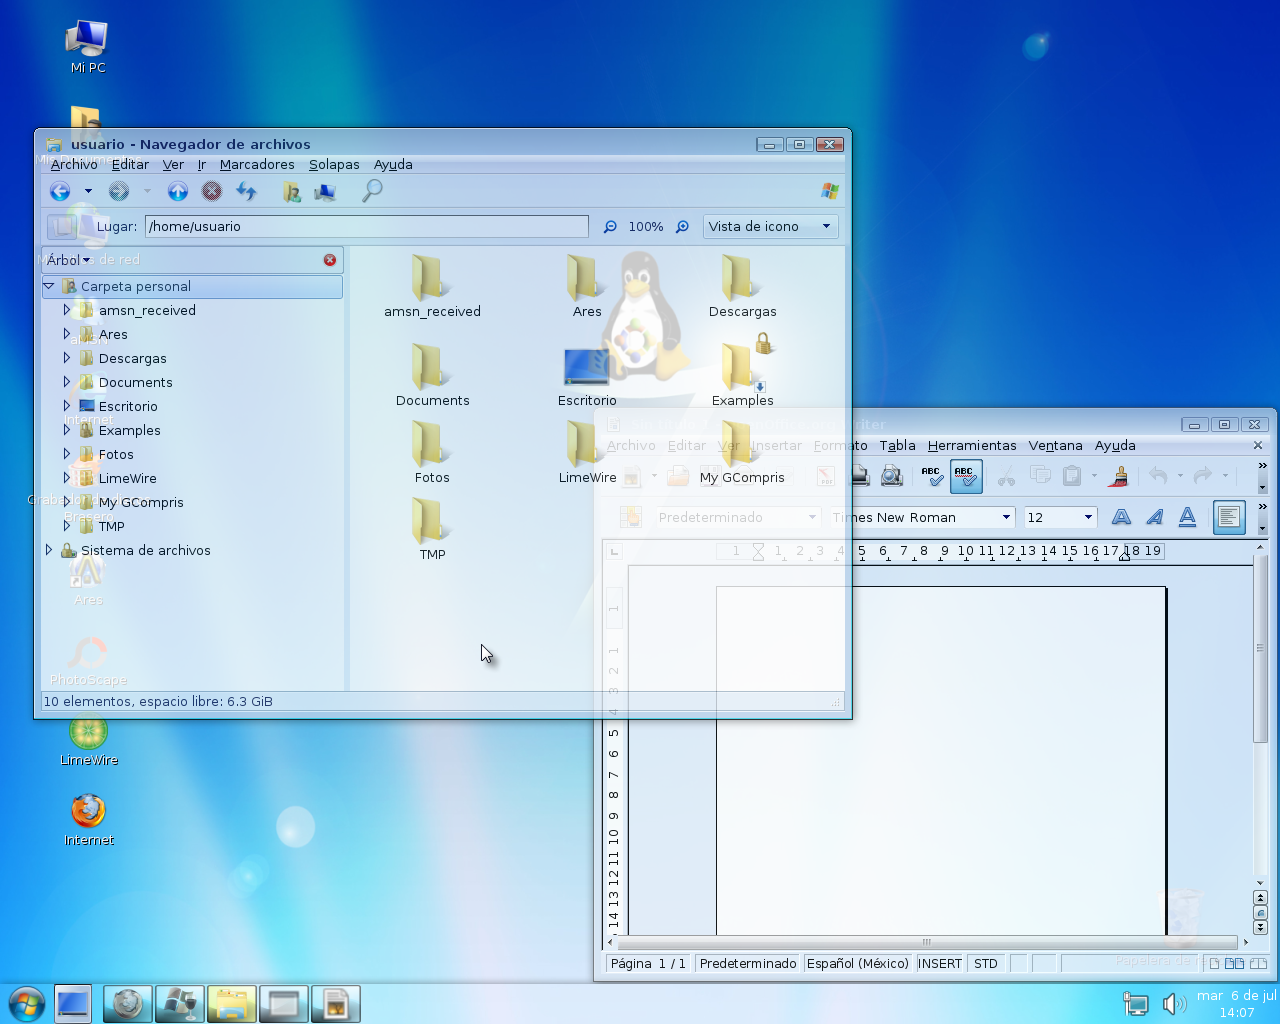Launch Firefox from taskbar globe icon
The width and height of the screenshot is (1280, 1024).
(x=127, y=1004)
